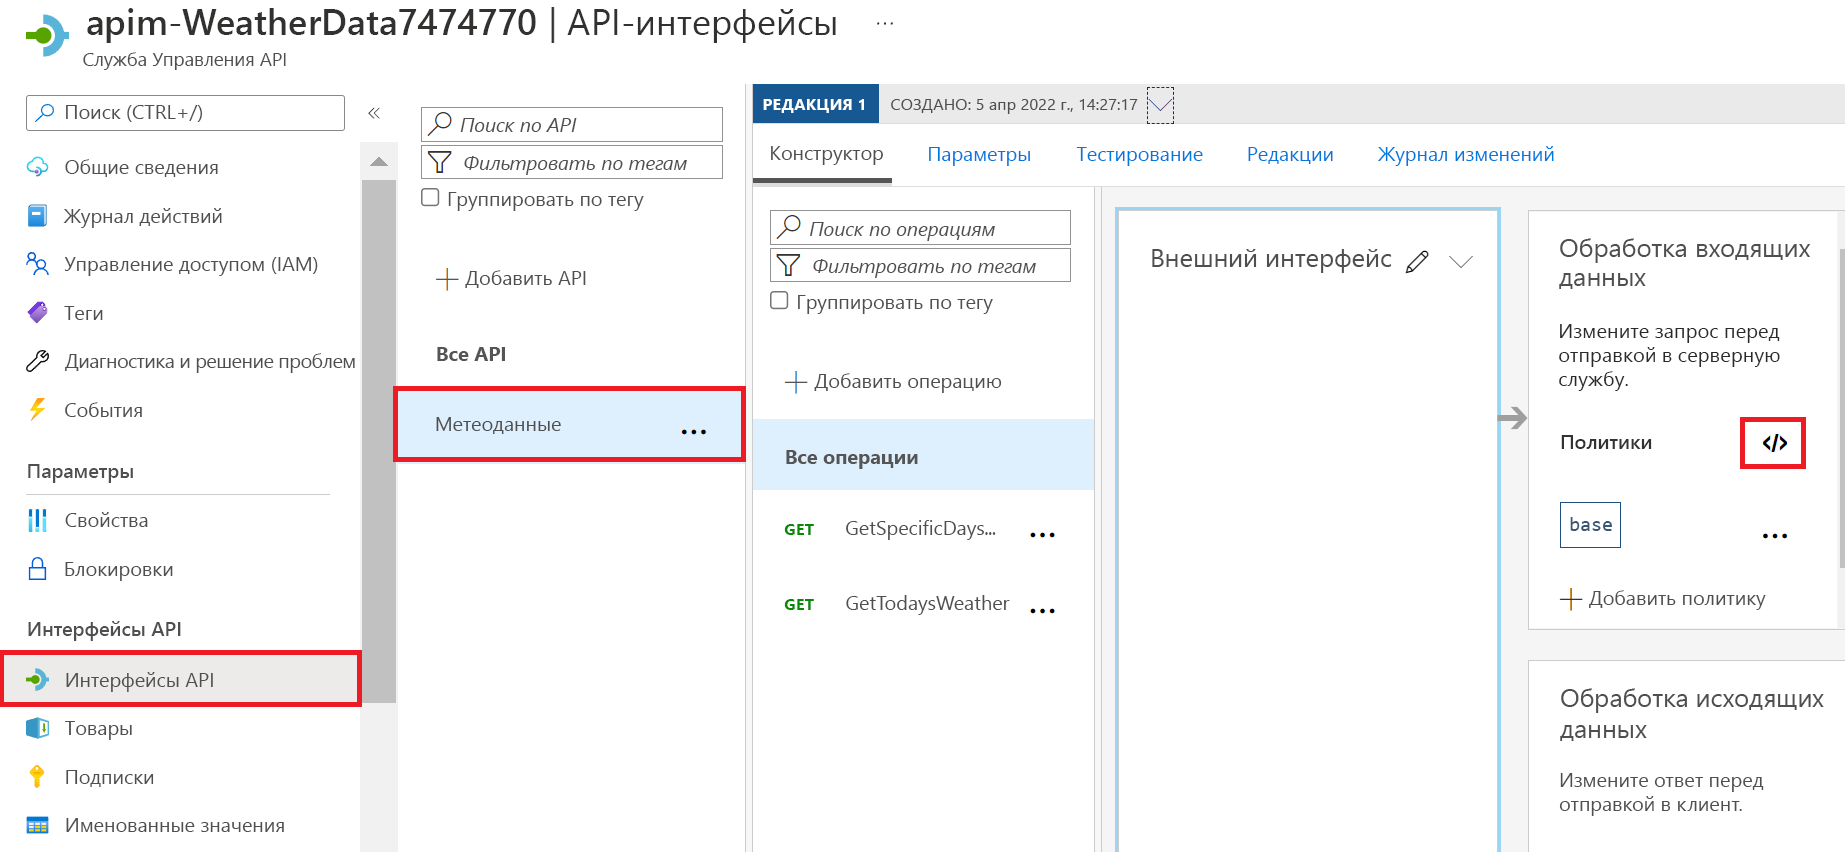The width and height of the screenshot is (1845, 852).
Task: Switch to the Параметры tab
Action: click(x=979, y=154)
